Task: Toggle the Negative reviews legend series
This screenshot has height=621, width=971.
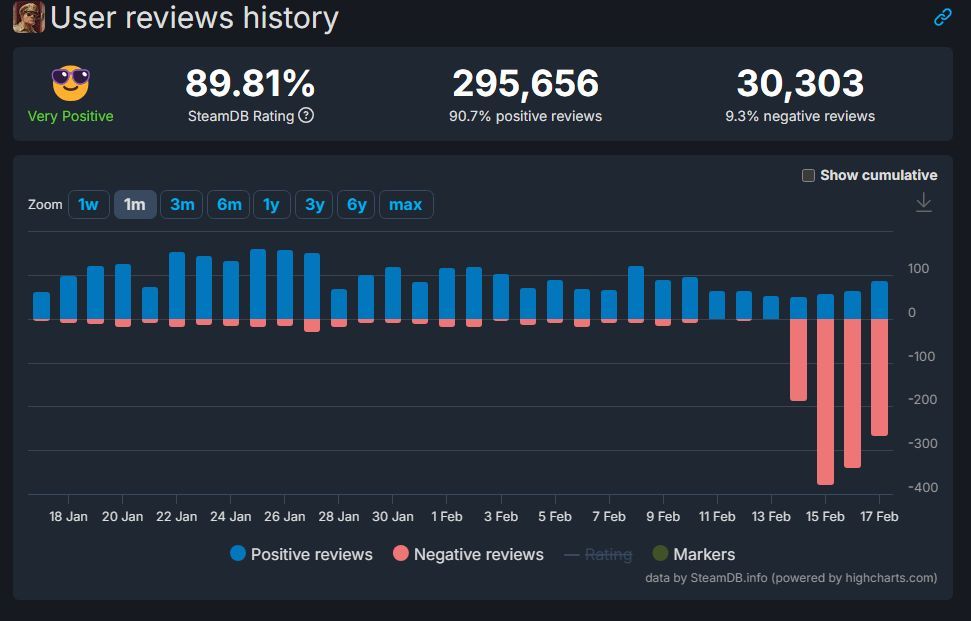Action: pos(468,554)
